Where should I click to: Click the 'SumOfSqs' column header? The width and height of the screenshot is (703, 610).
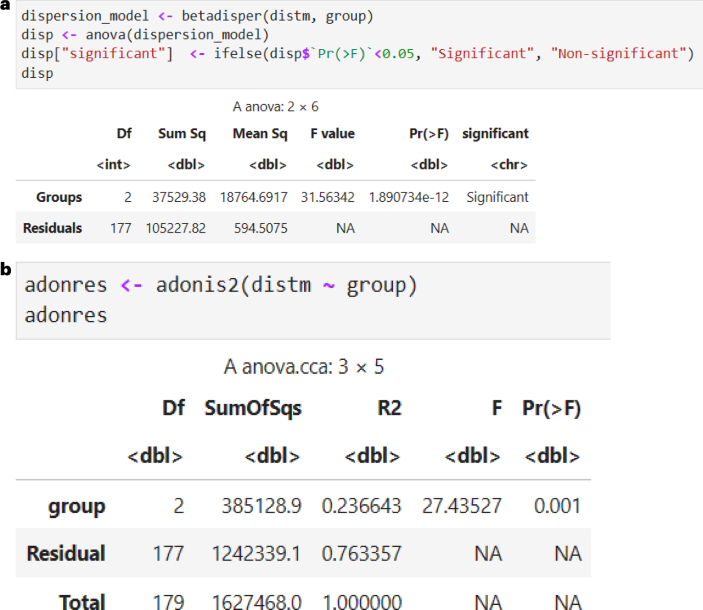(252, 408)
